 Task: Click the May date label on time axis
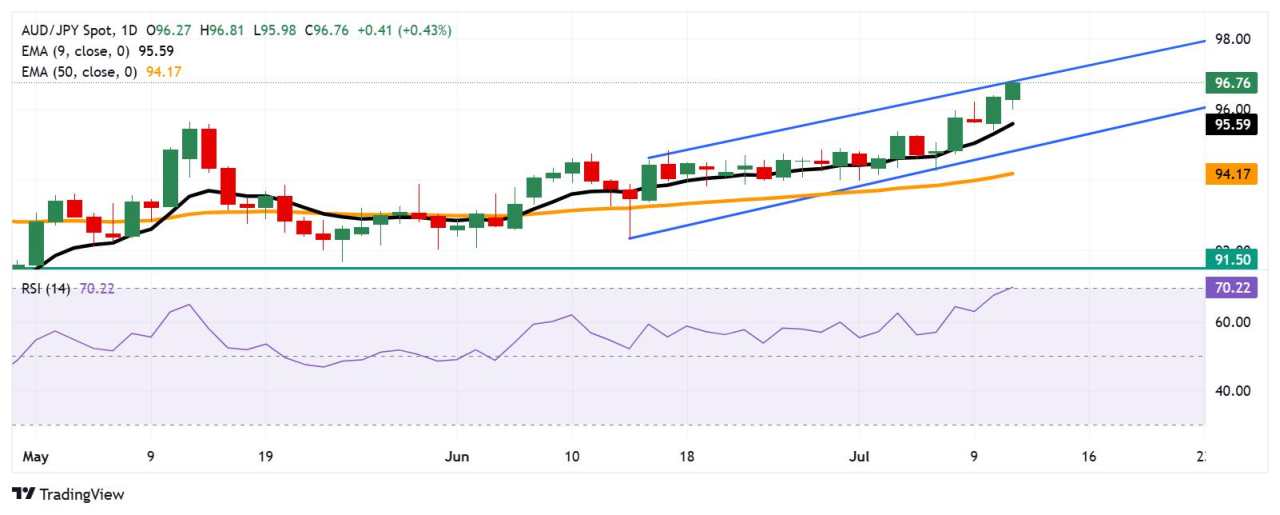click(34, 457)
